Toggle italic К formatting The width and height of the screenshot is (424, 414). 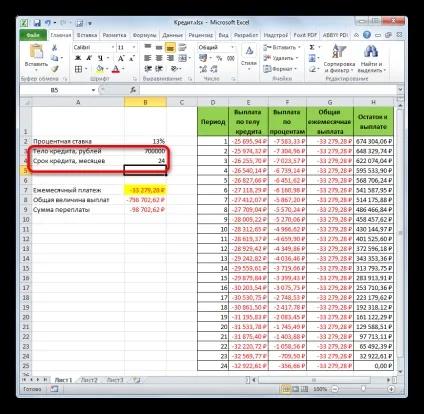(x=89, y=58)
